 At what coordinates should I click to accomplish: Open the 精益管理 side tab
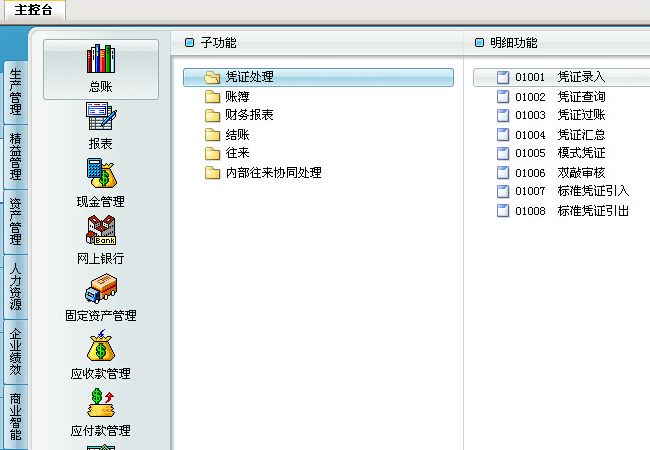[x=16, y=157]
